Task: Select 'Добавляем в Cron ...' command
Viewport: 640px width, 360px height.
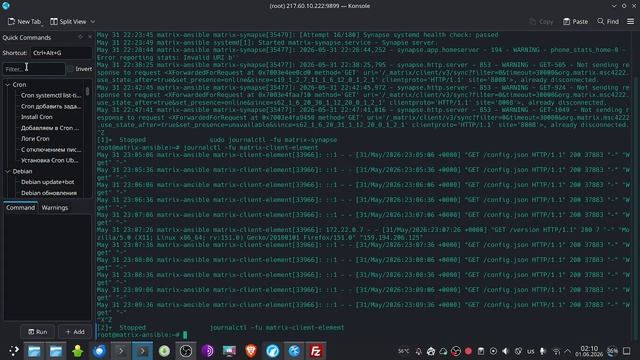Action: click(50, 128)
